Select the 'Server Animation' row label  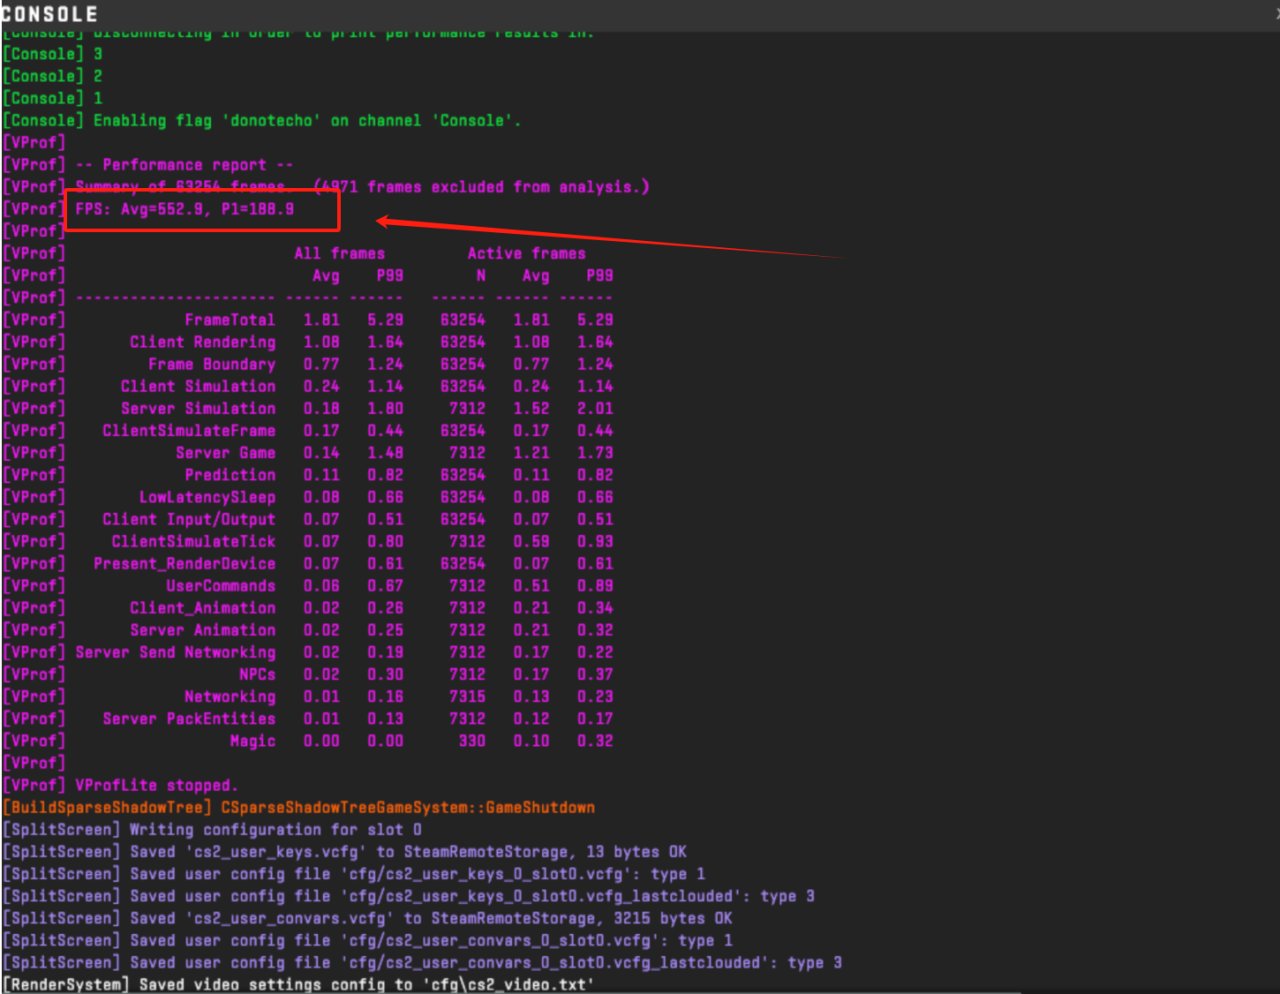pos(202,630)
